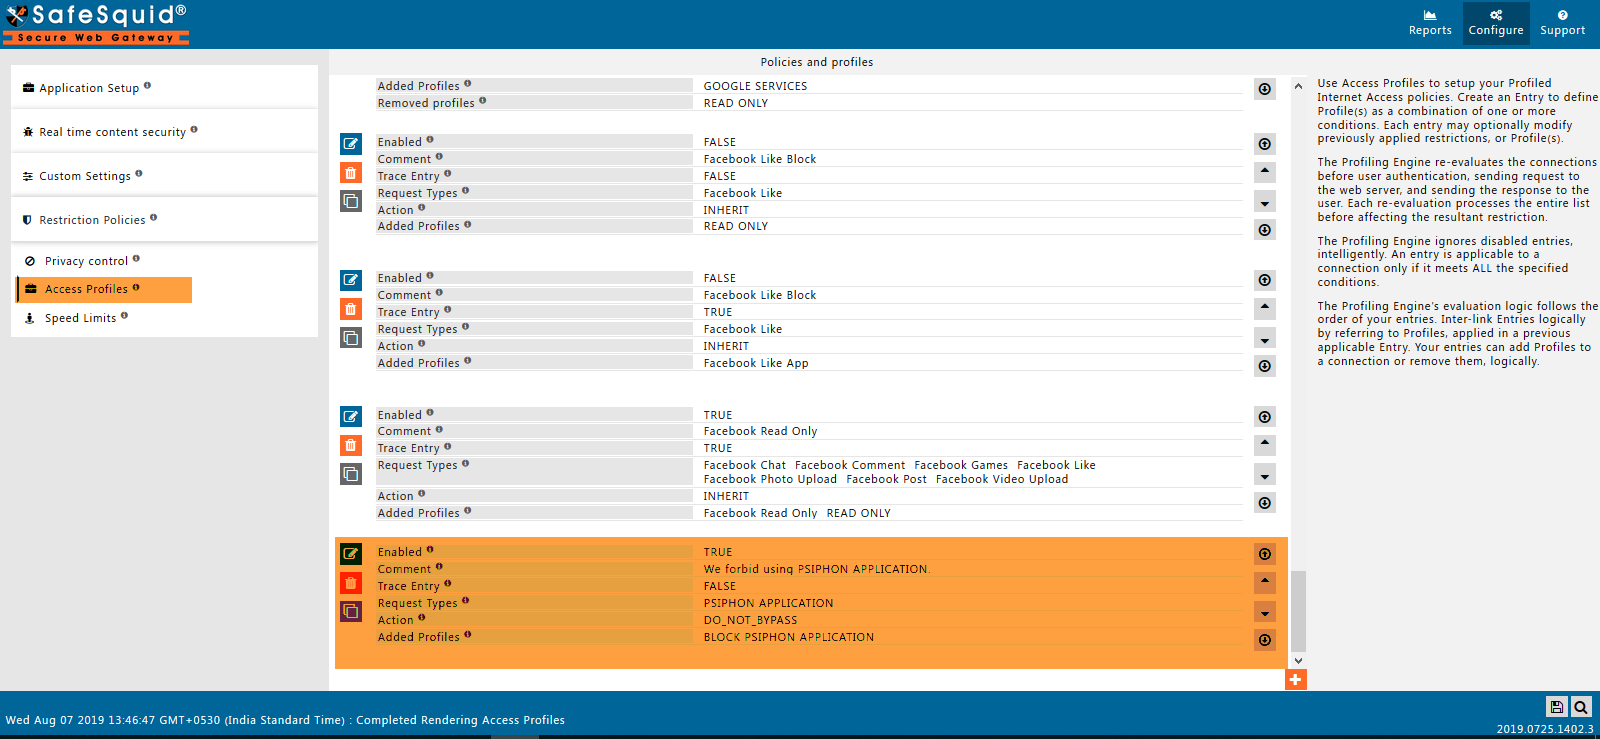This screenshot has height=739, width=1600.
Task: Clone the Facebook Read Only entry
Action: pos(351,474)
